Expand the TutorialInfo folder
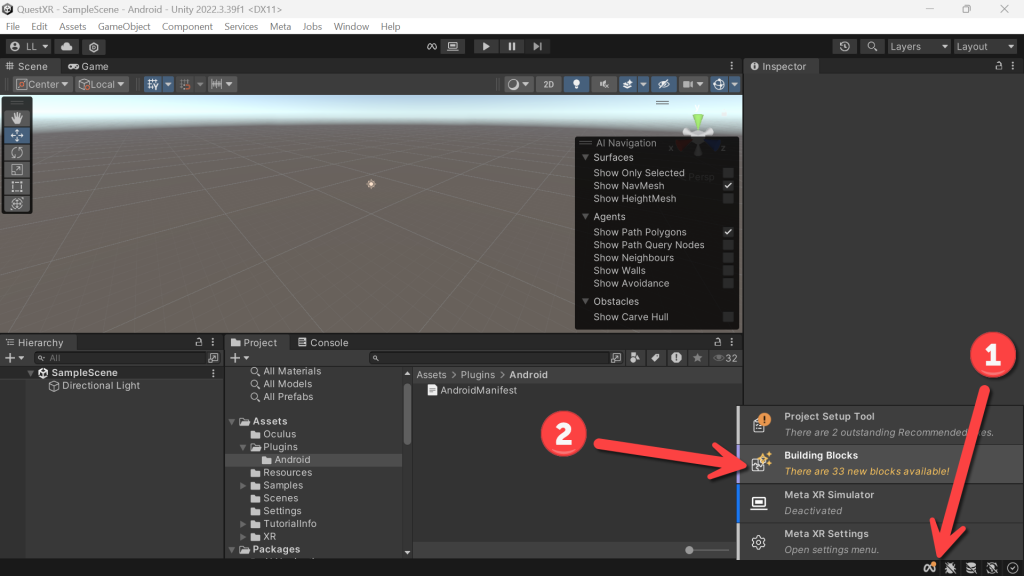Screen dimensions: 1024x576 click(x=243, y=524)
